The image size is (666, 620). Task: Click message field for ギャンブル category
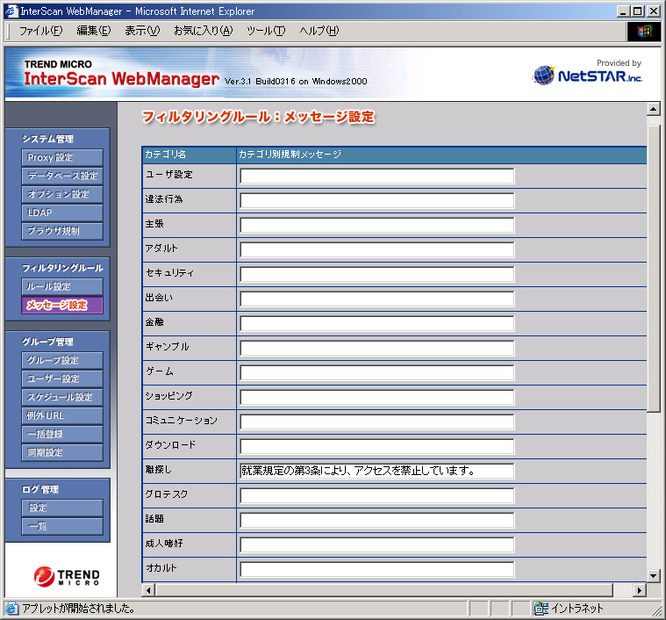tap(377, 348)
